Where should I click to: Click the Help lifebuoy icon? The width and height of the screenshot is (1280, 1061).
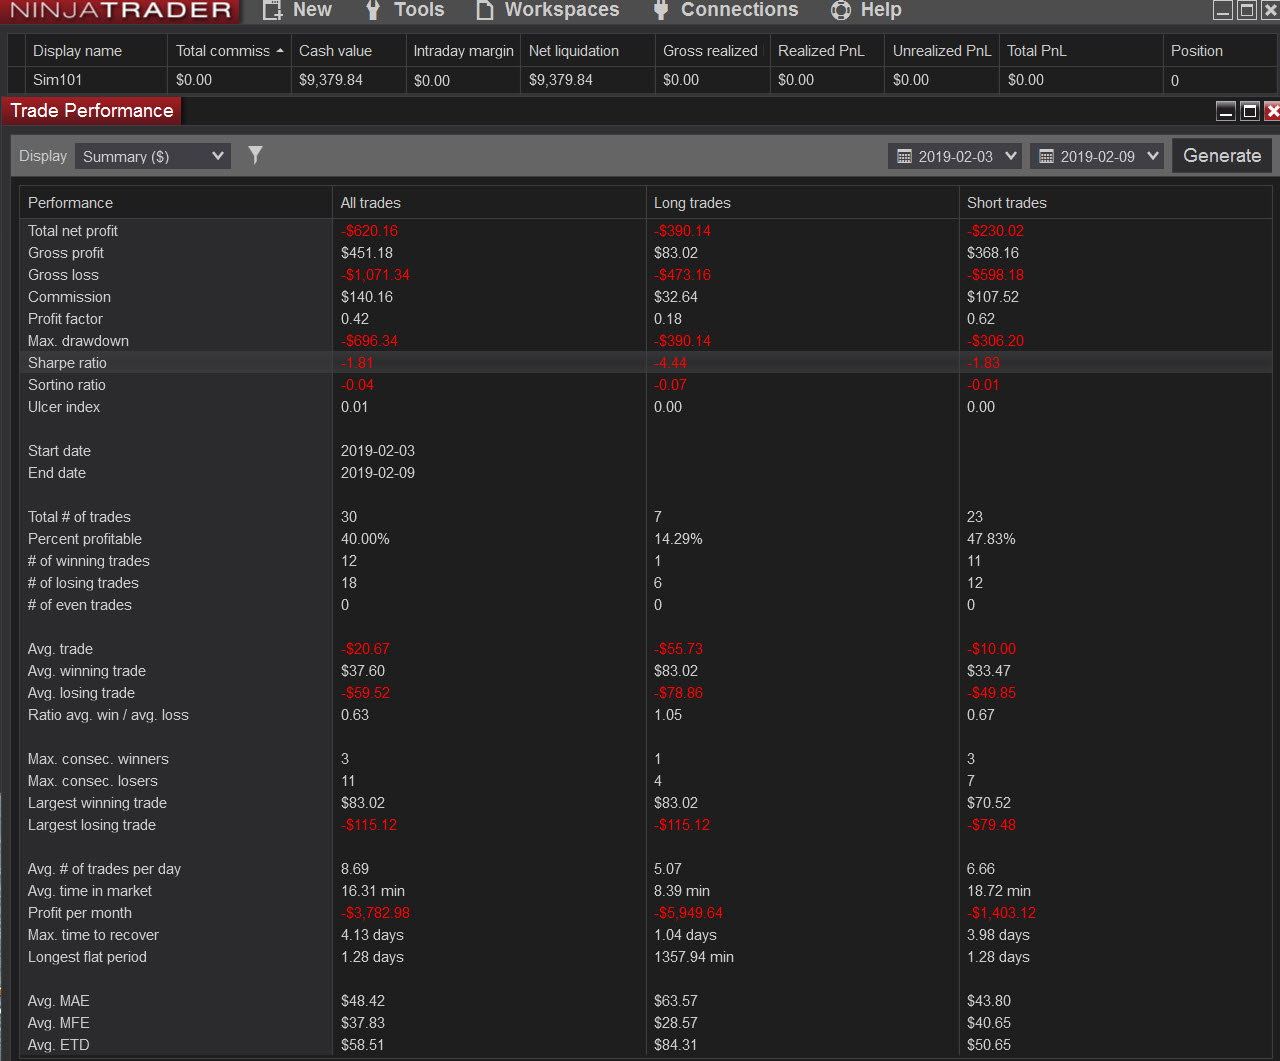[841, 10]
